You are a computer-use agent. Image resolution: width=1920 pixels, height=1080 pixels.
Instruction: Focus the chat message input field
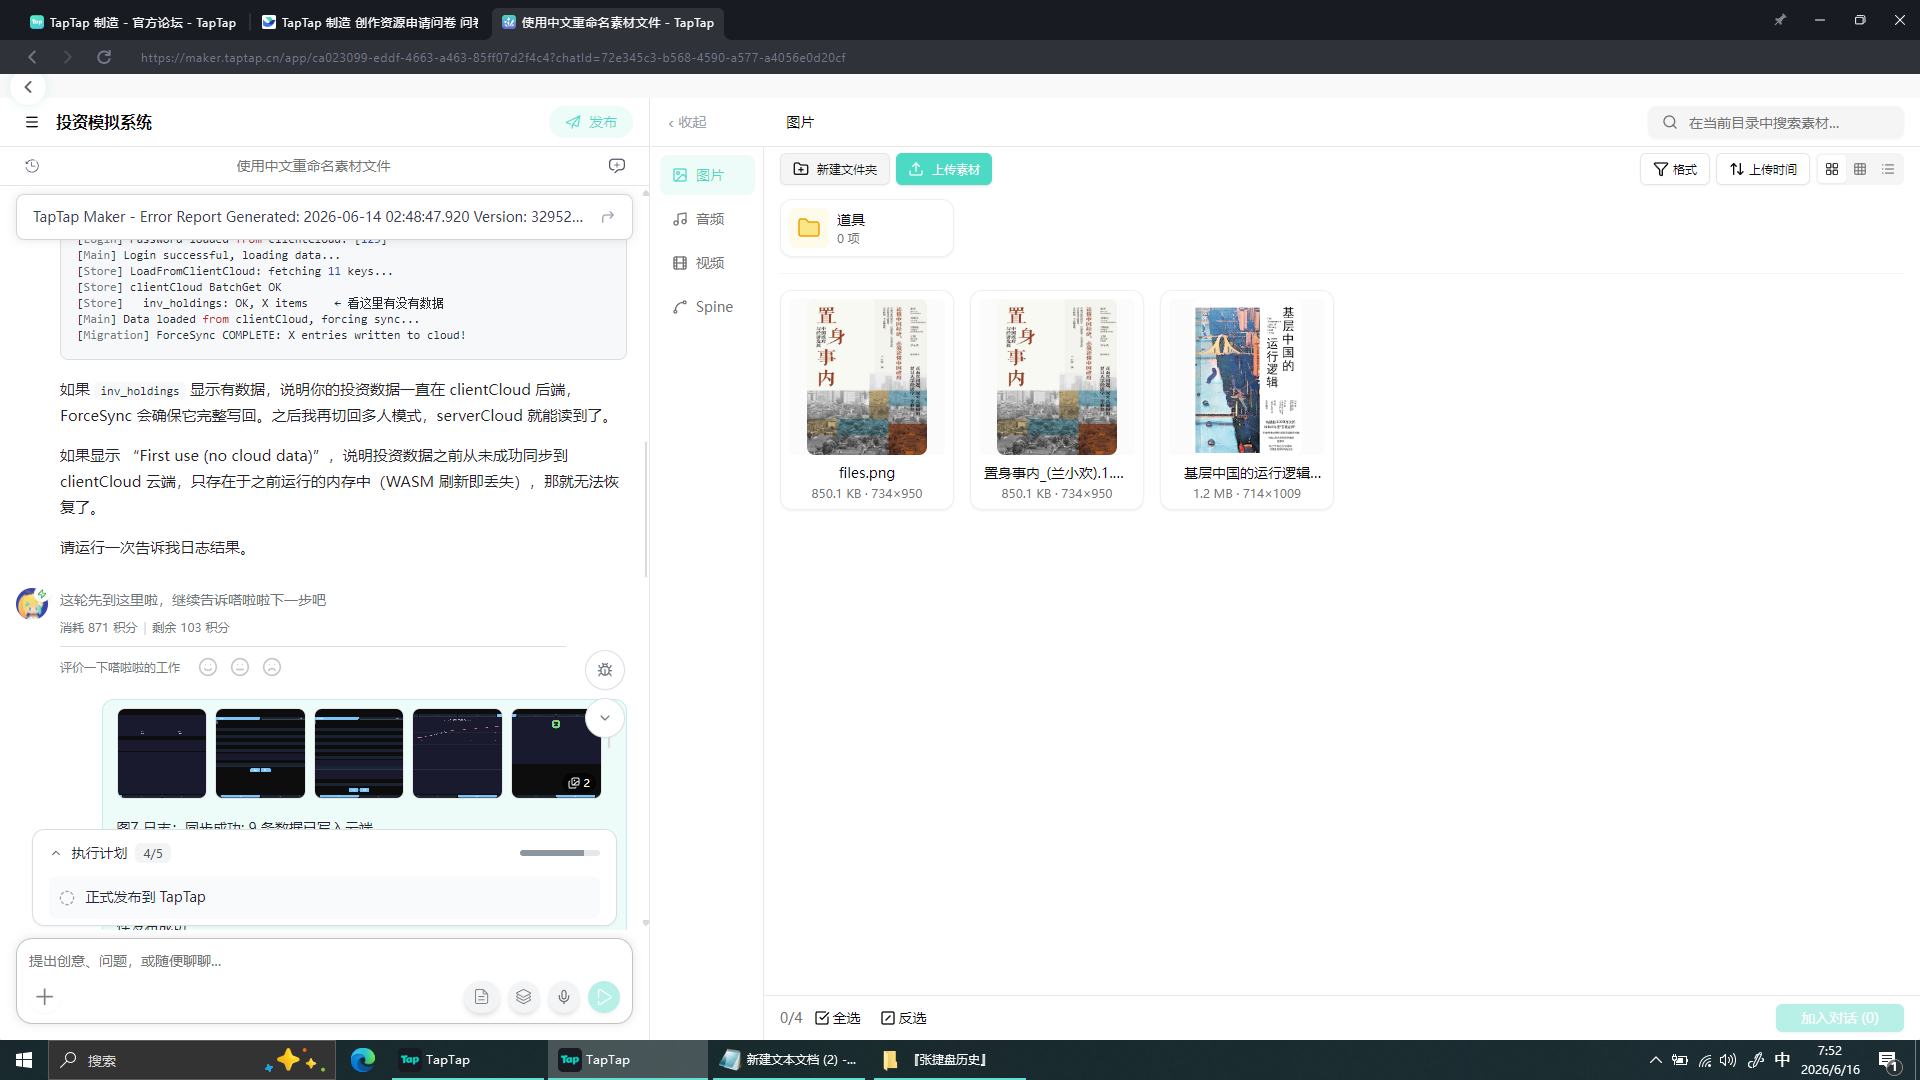(324, 961)
